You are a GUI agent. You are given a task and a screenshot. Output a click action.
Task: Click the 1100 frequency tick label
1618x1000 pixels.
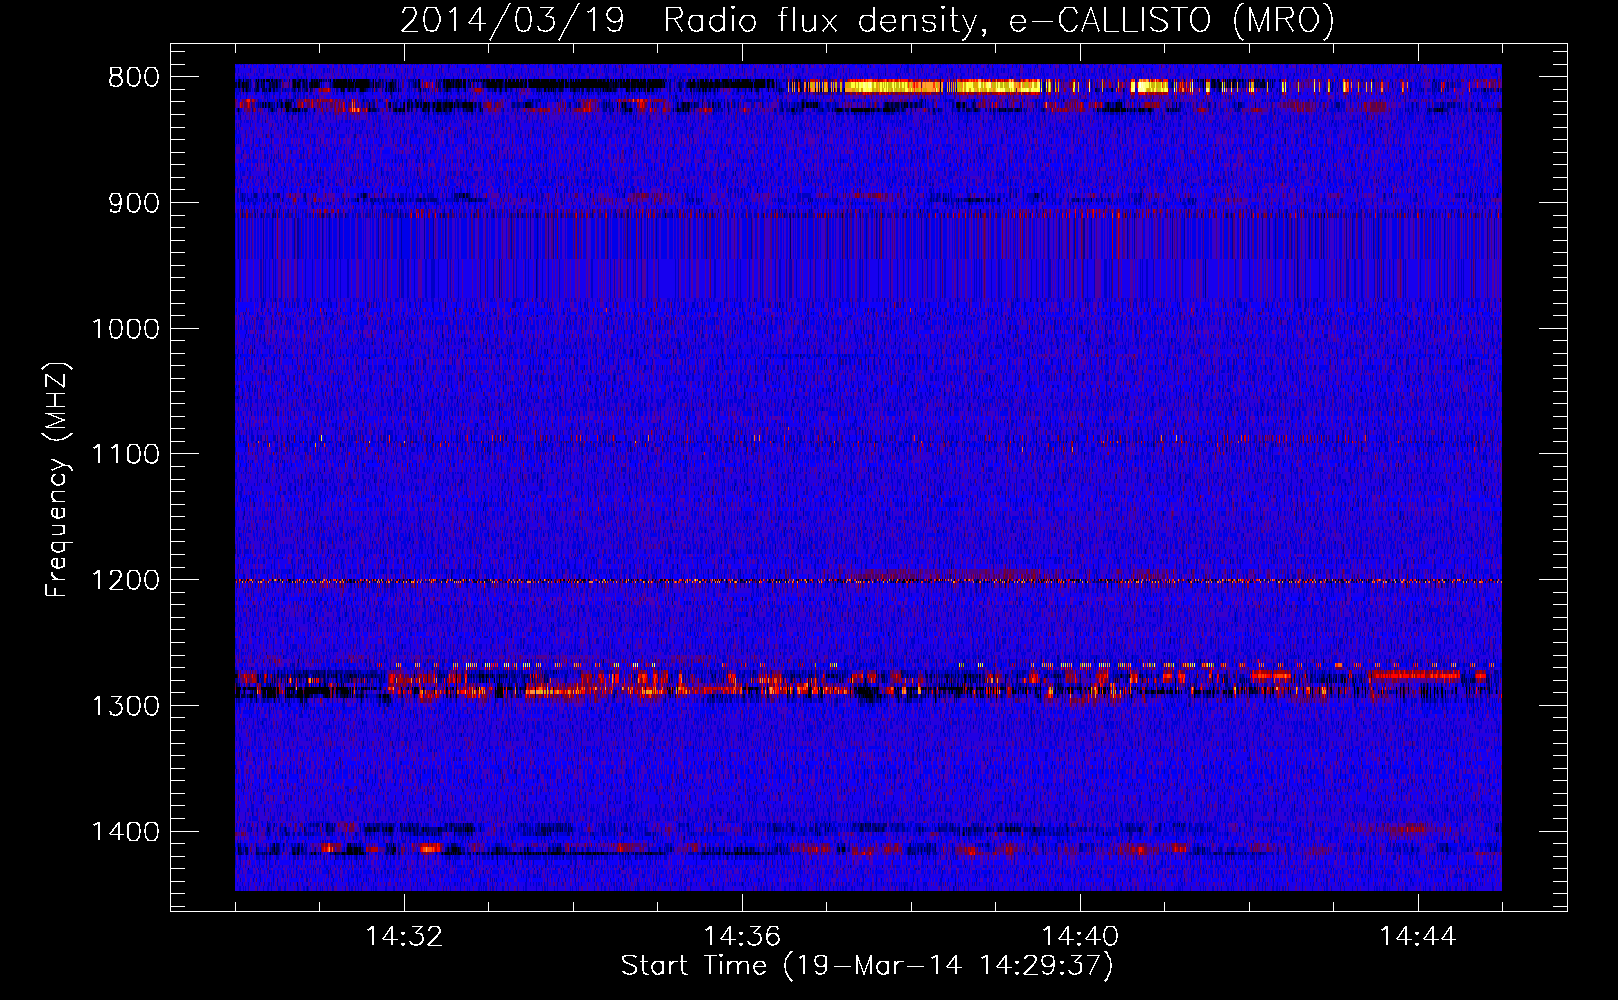(125, 455)
